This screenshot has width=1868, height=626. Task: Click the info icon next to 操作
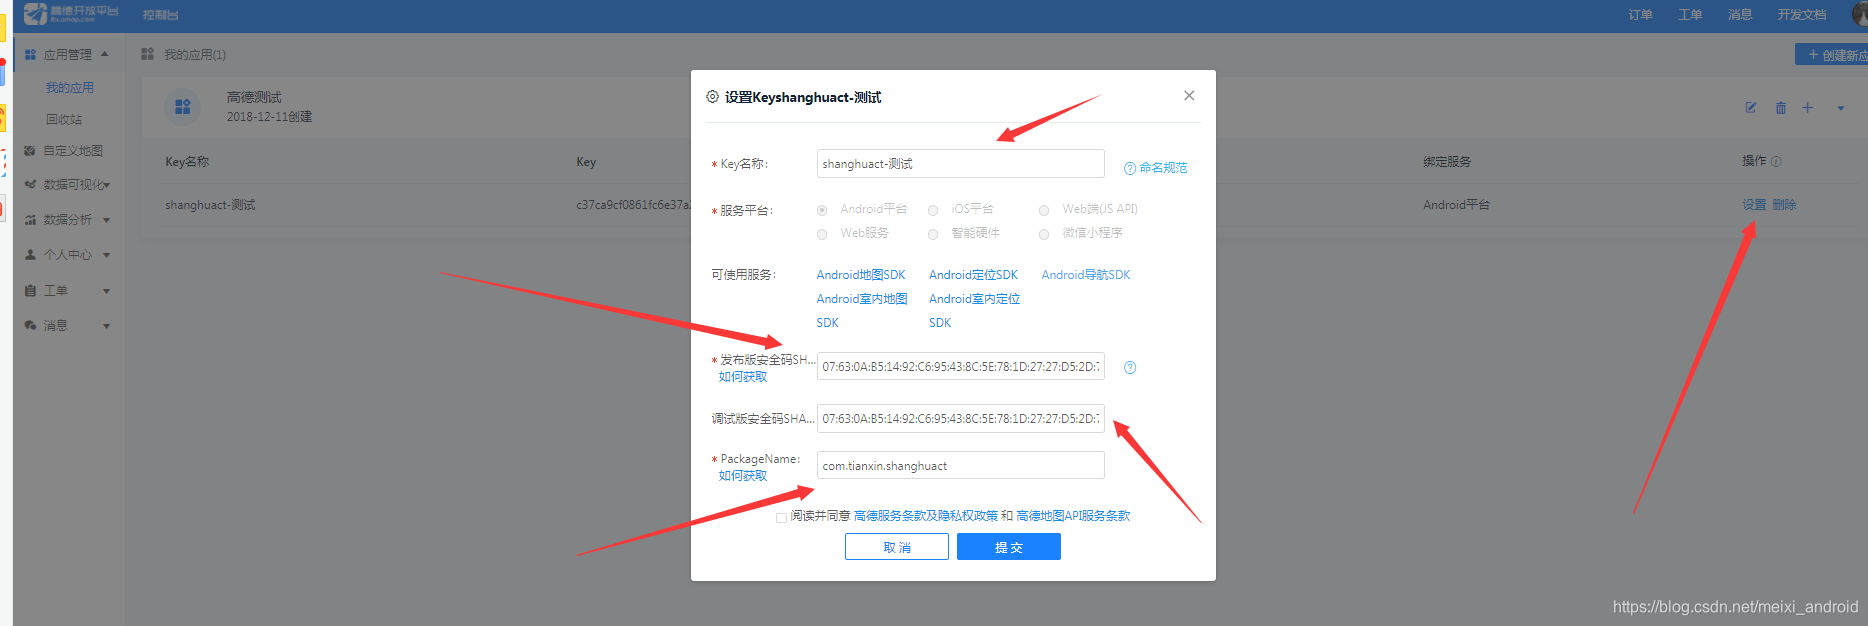point(1776,161)
